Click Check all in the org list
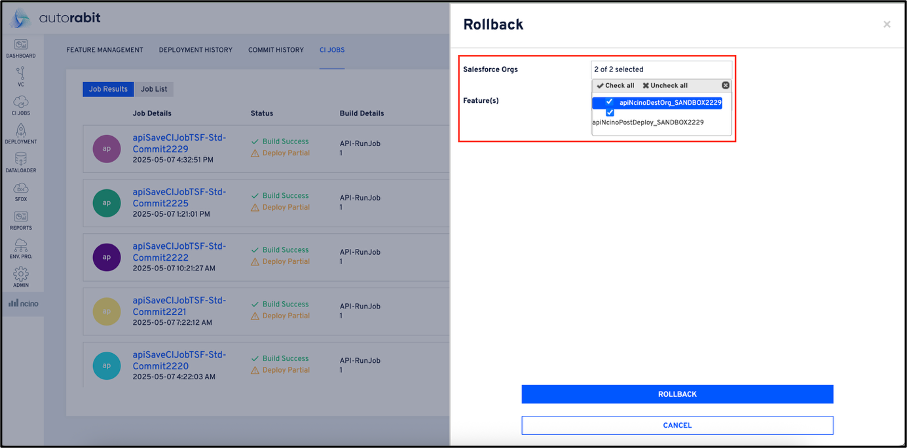908x448 pixels. point(615,86)
